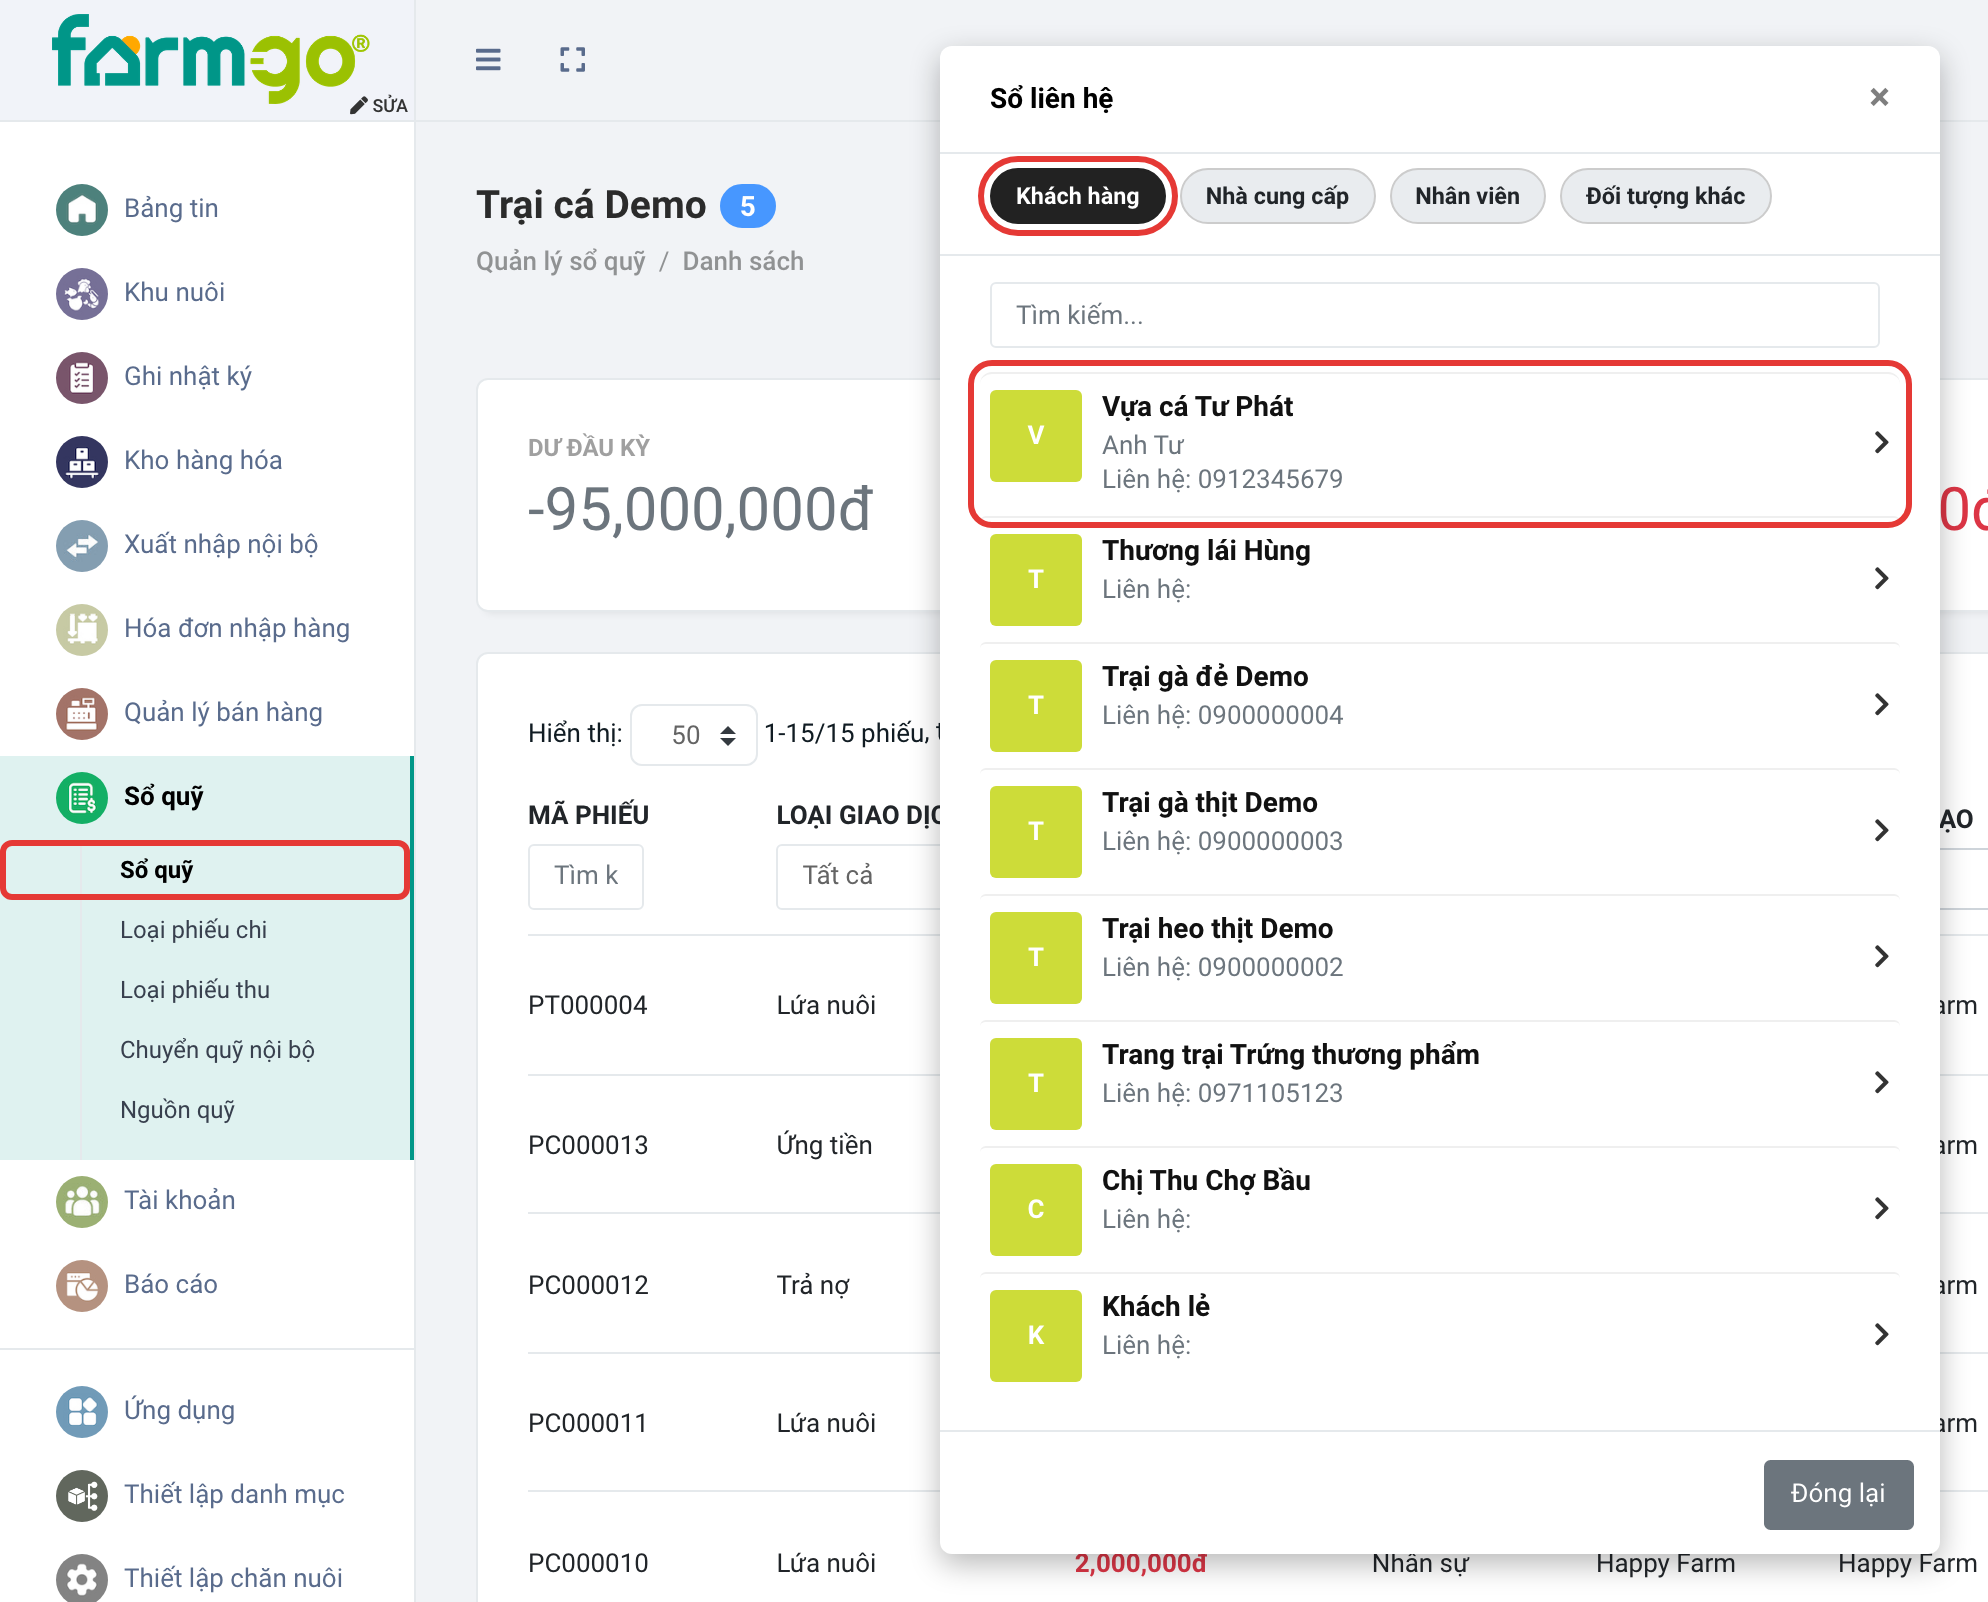This screenshot has width=1988, height=1602.
Task: Click the Mã phiếu search box
Action: 586,876
